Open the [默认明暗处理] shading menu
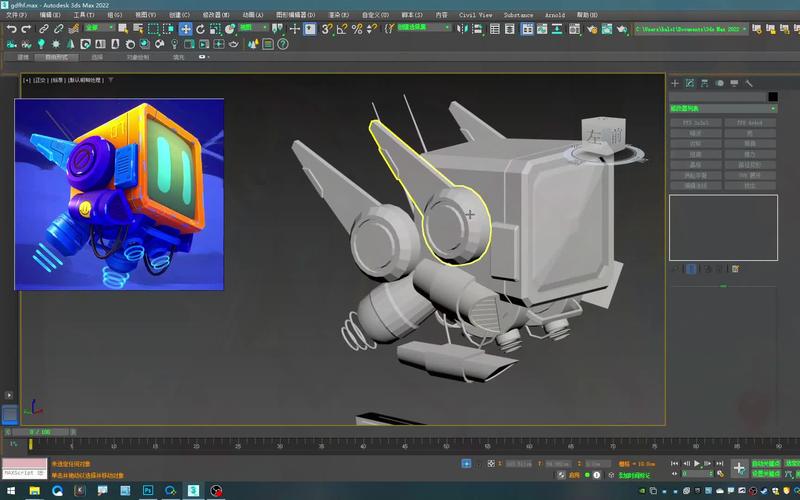This screenshot has height=500, width=800. (85, 80)
